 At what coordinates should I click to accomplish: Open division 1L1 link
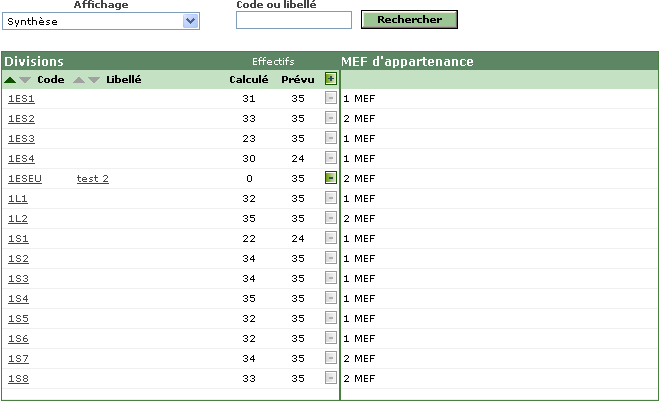coord(18,198)
